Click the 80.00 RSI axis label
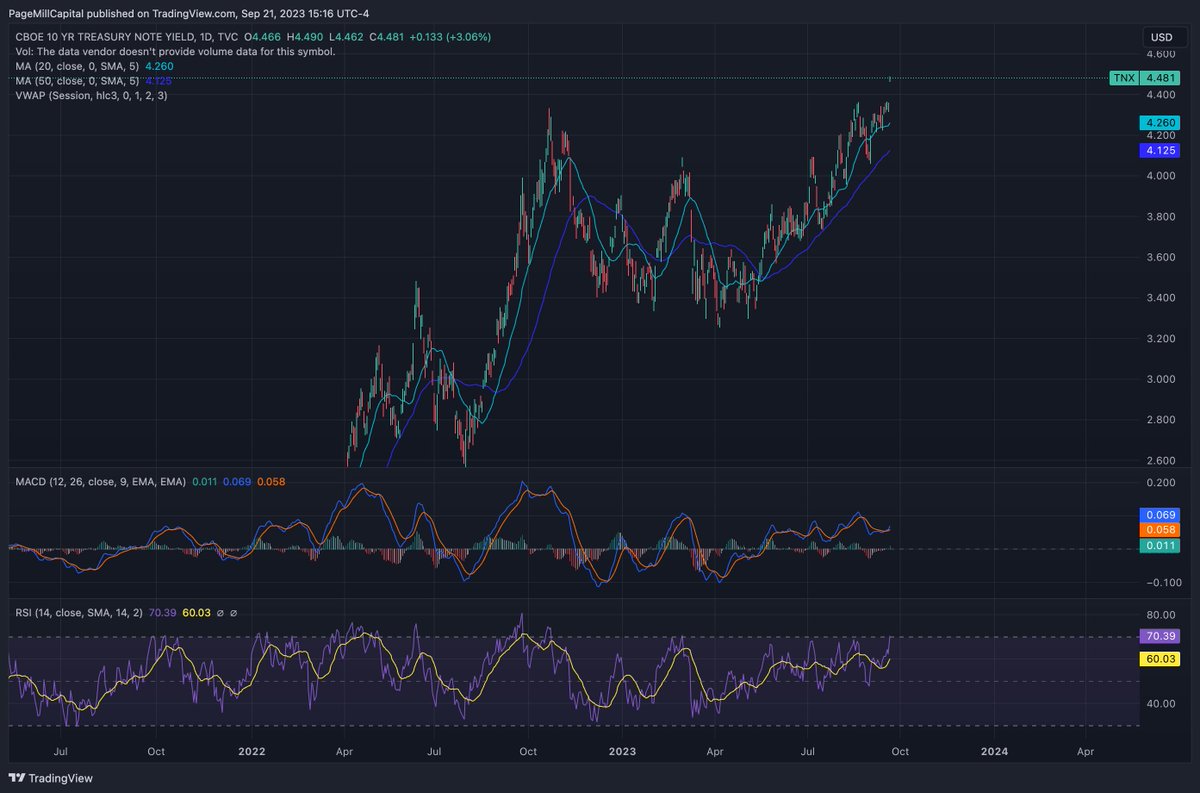The image size is (1200, 793). coord(1160,614)
